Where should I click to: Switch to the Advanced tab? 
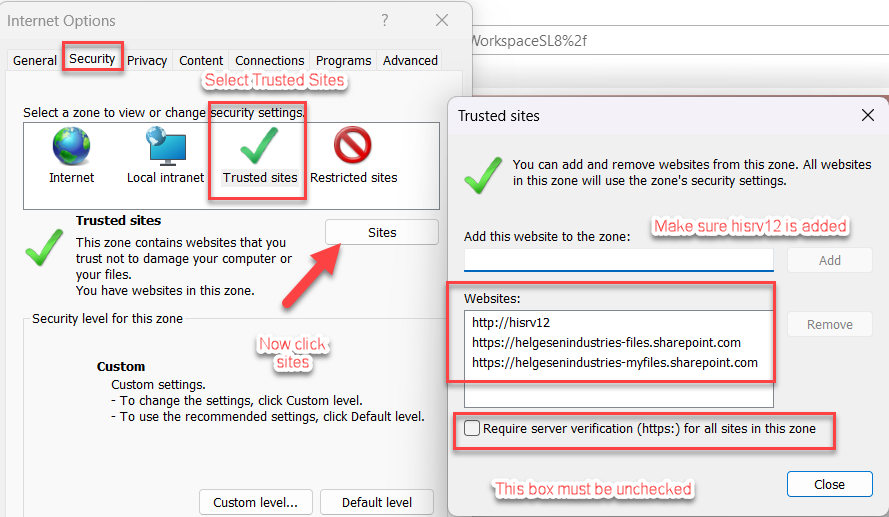point(410,60)
